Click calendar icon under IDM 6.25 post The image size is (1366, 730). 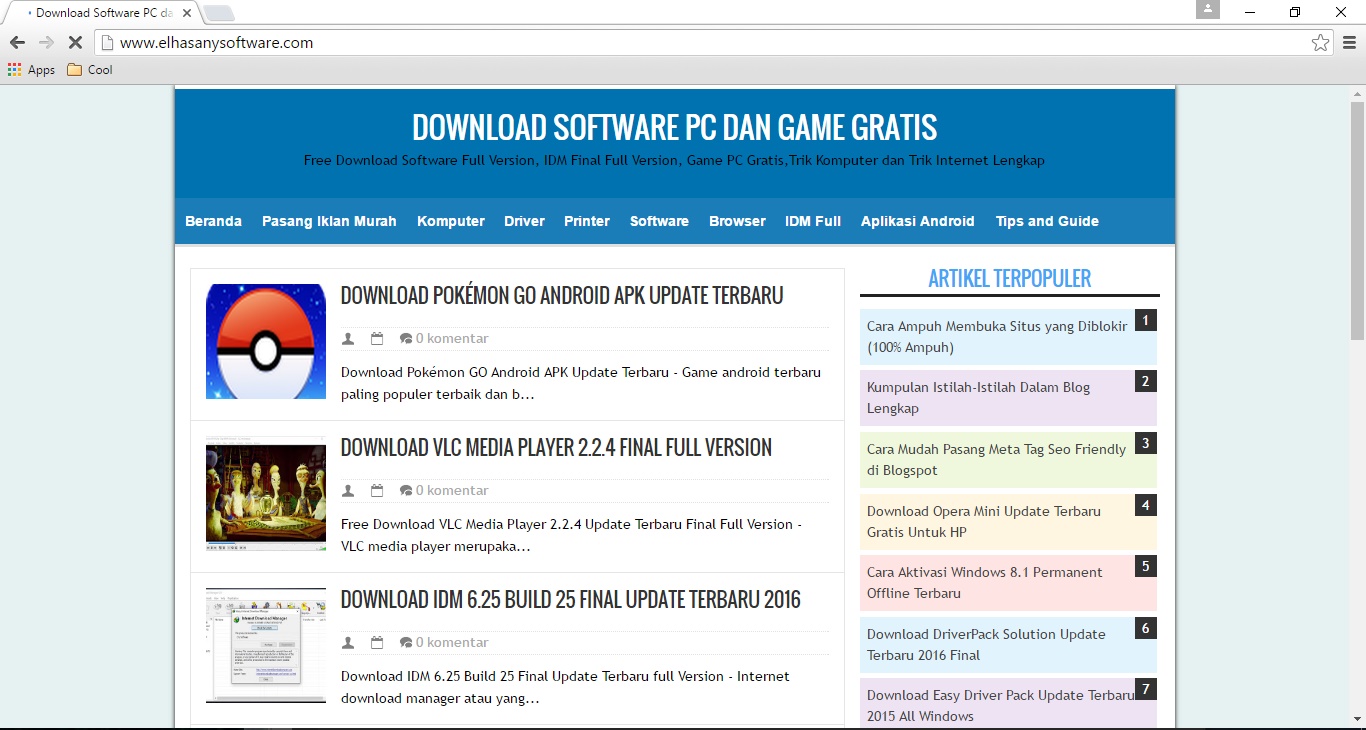click(377, 643)
